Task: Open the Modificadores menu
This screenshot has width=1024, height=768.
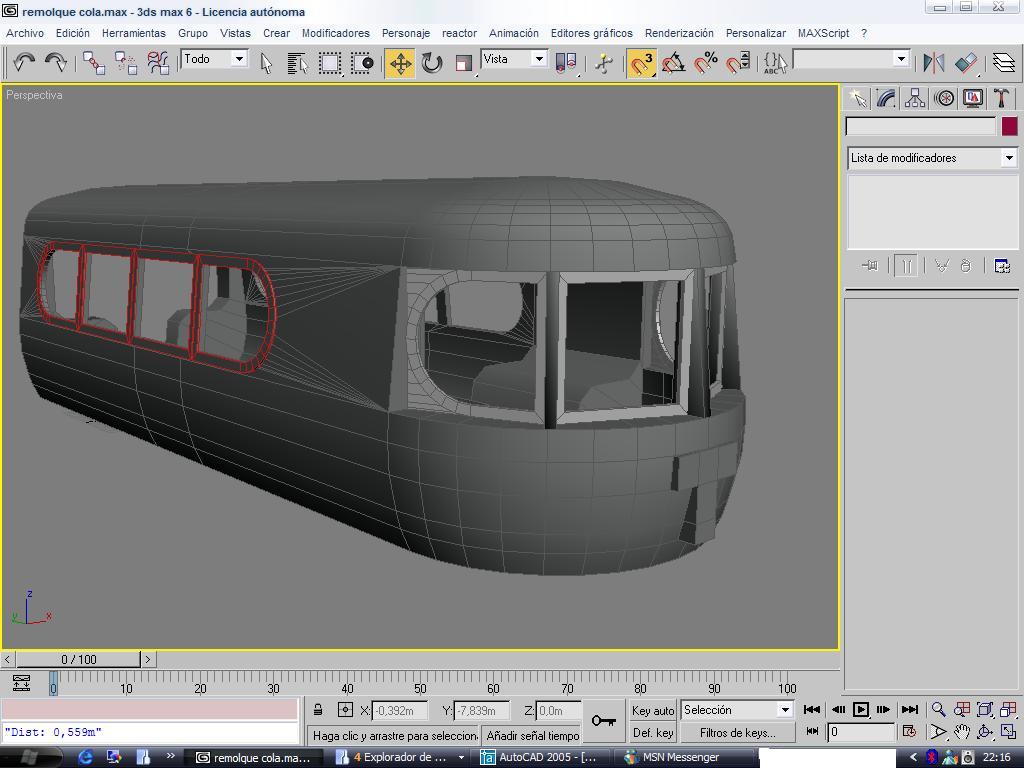Action: click(x=335, y=33)
